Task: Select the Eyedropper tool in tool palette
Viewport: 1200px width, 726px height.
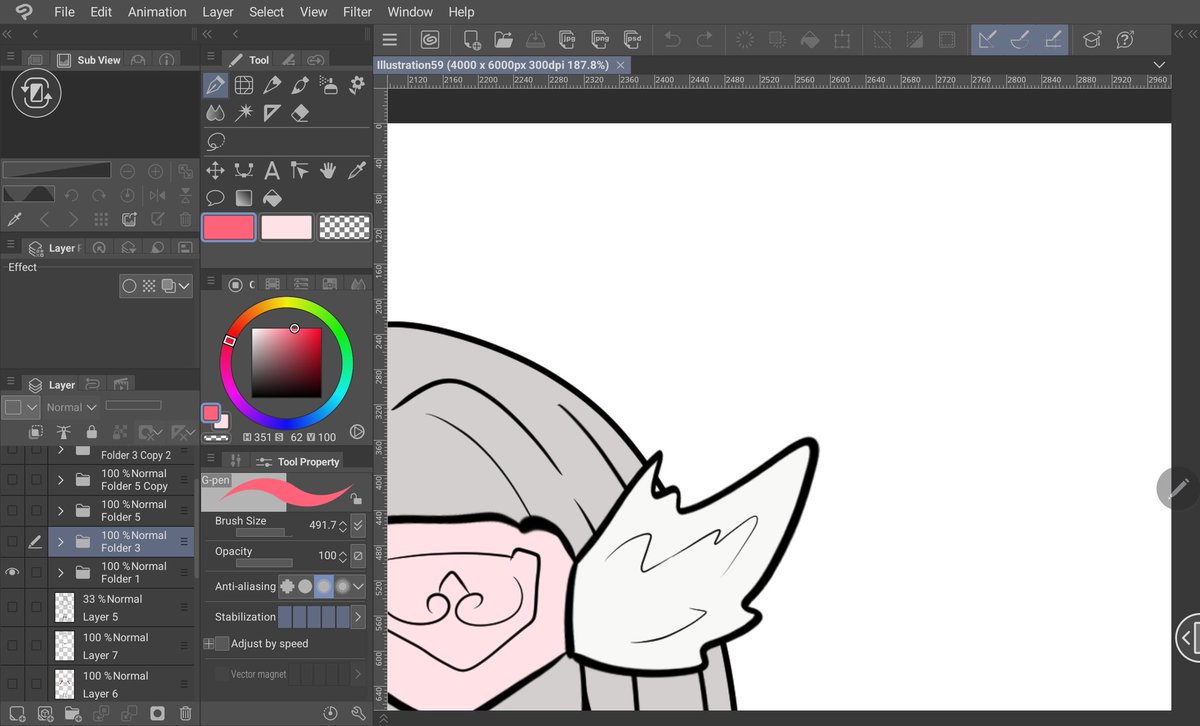Action: 357,171
